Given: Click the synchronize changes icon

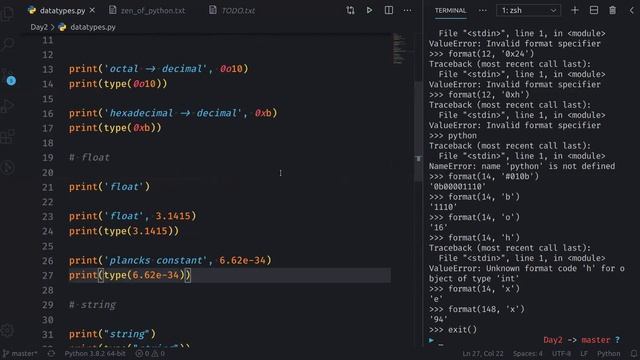Looking at the screenshot, I should (51, 353).
